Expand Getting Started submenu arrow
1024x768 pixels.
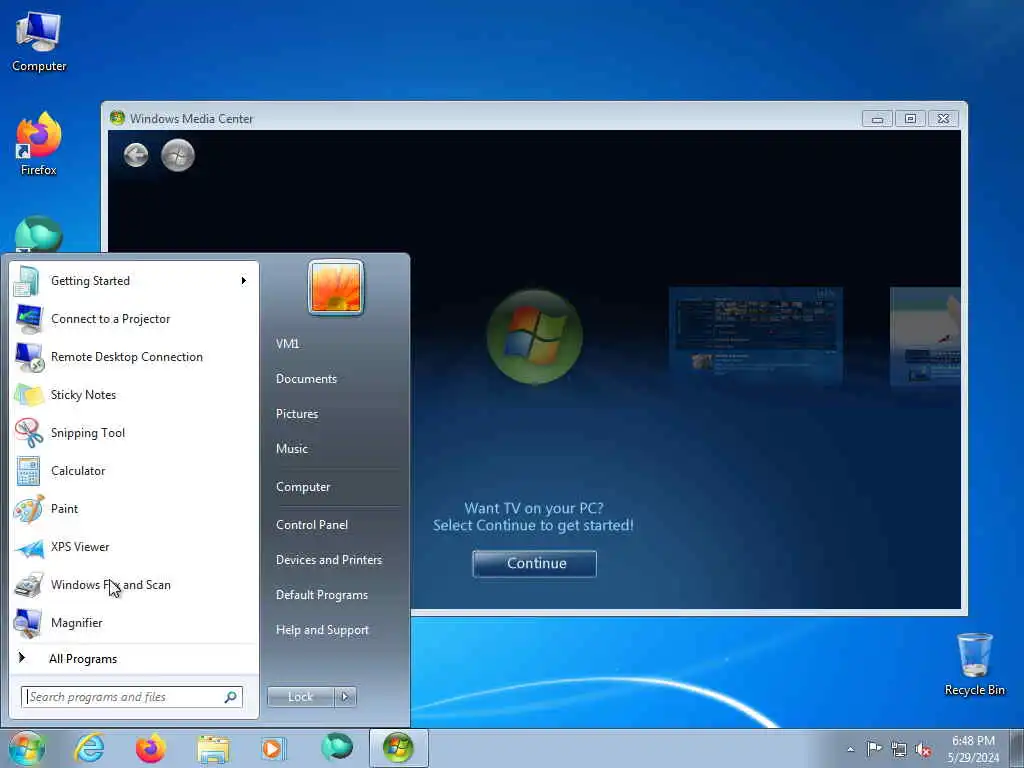point(244,281)
